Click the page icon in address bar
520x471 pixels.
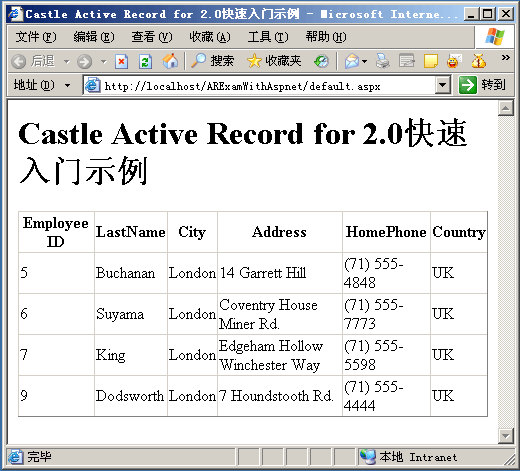point(92,86)
